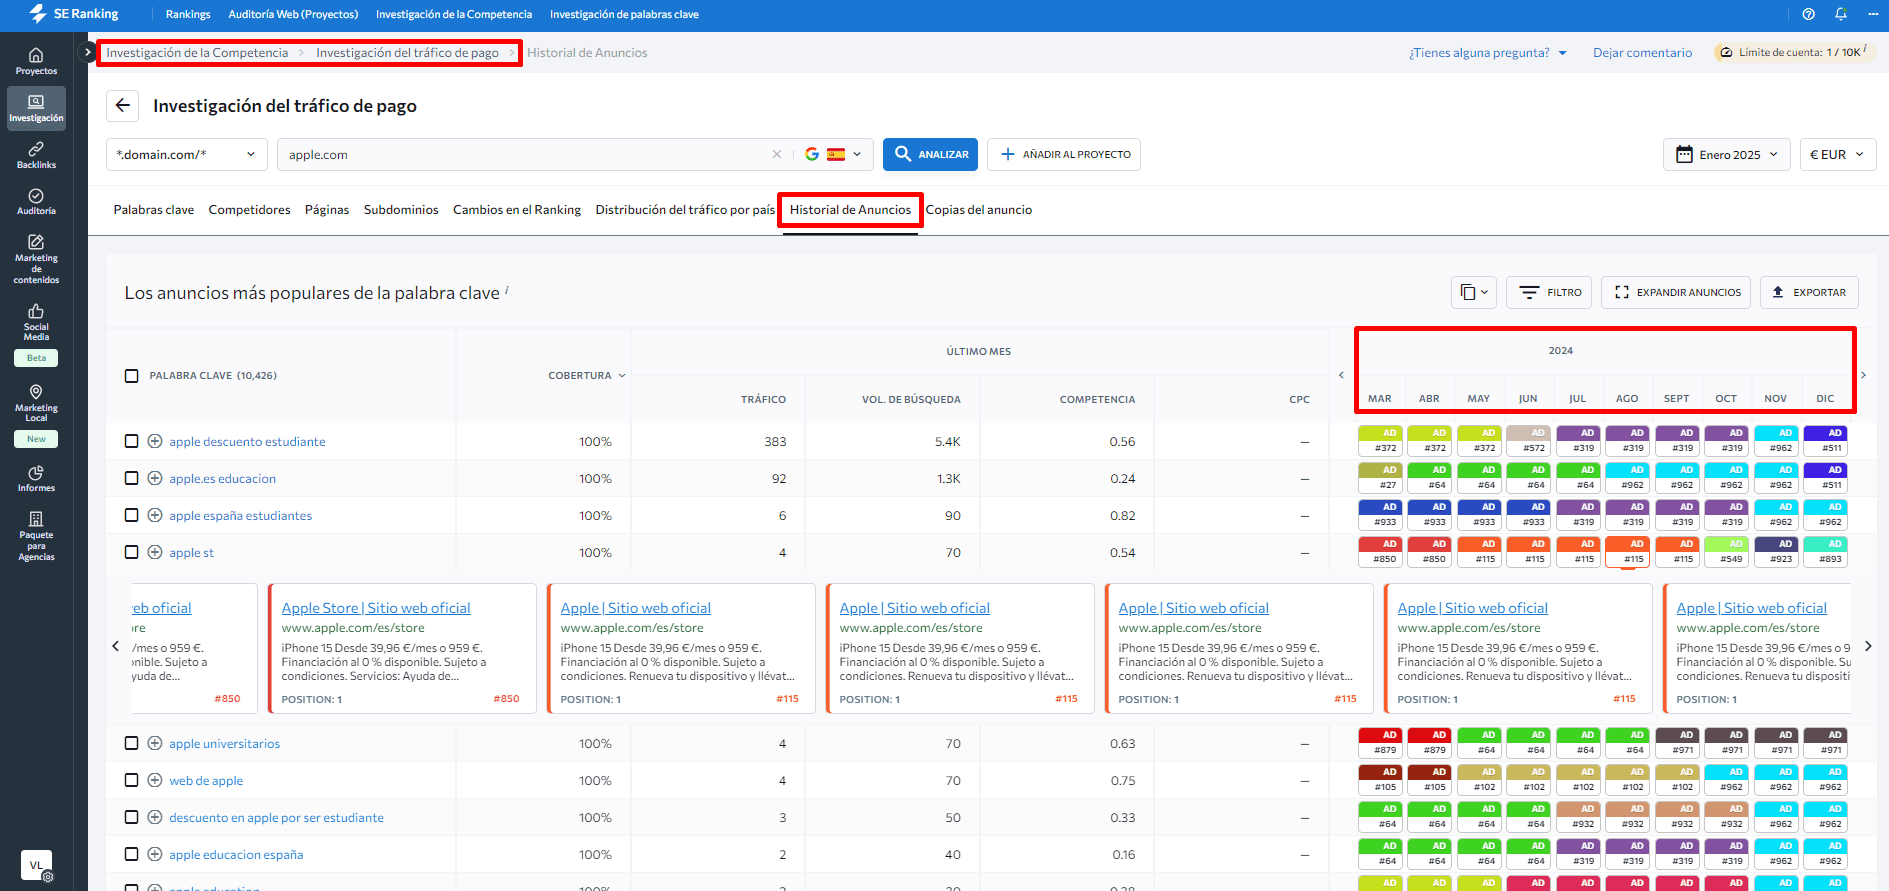Open the top-right more options menu
1889x891 pixels.
pos(1872,14)
